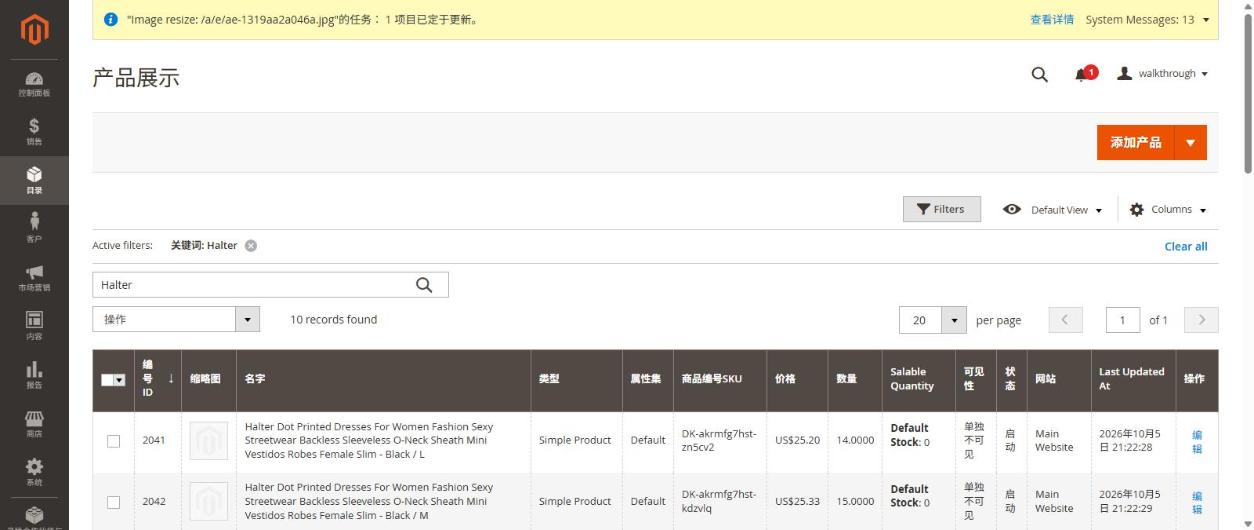1254x530 pixels.
Task: Open the Dashboard (控制面板) sidebar menu
Action: coord(34,85)
